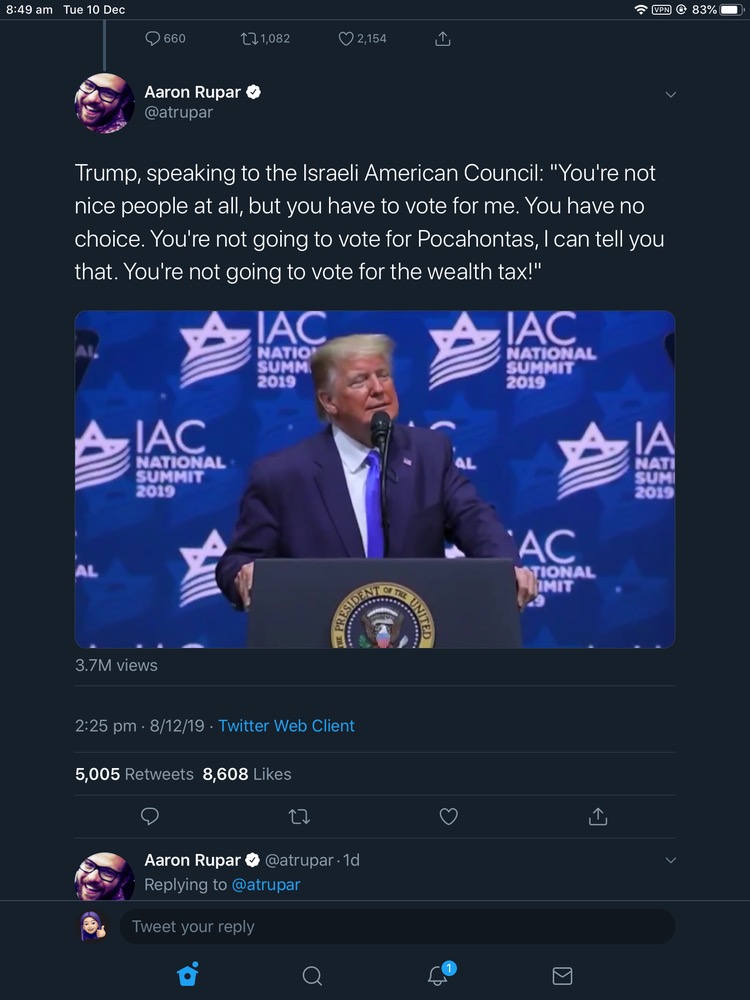Open the @atrupar mention link in reply
Viewport: 750px width, 1000px height.
(265, 884)
